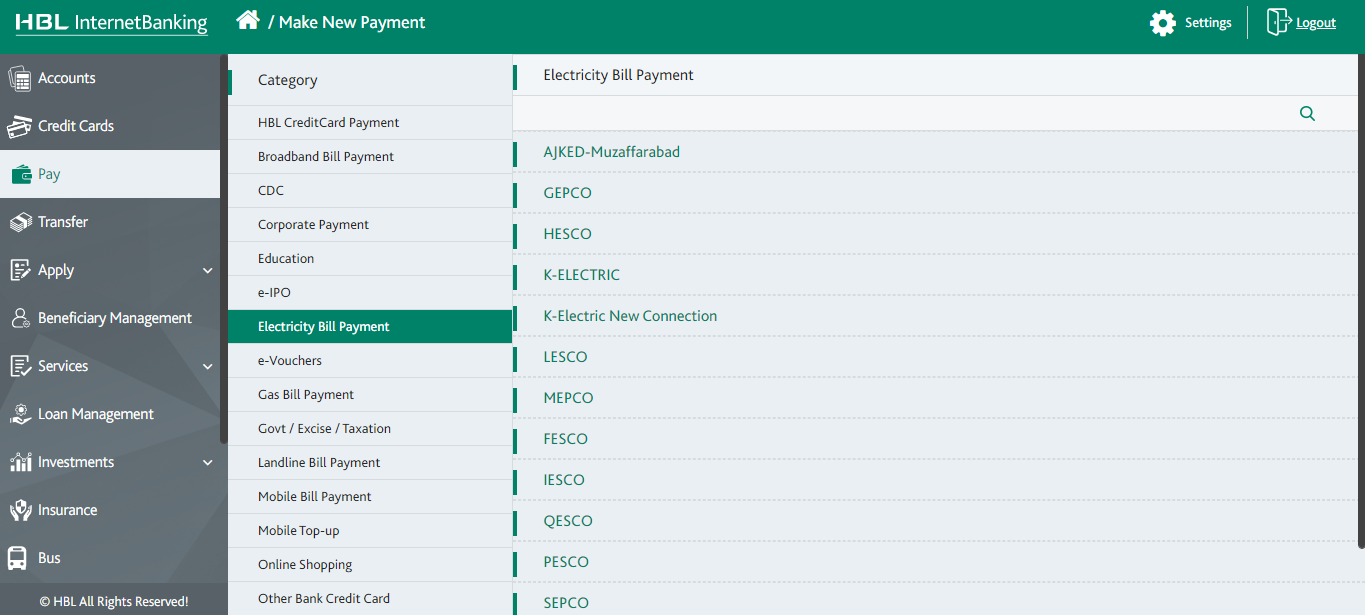Click the Logout door icon

[x=1277, y=22]
